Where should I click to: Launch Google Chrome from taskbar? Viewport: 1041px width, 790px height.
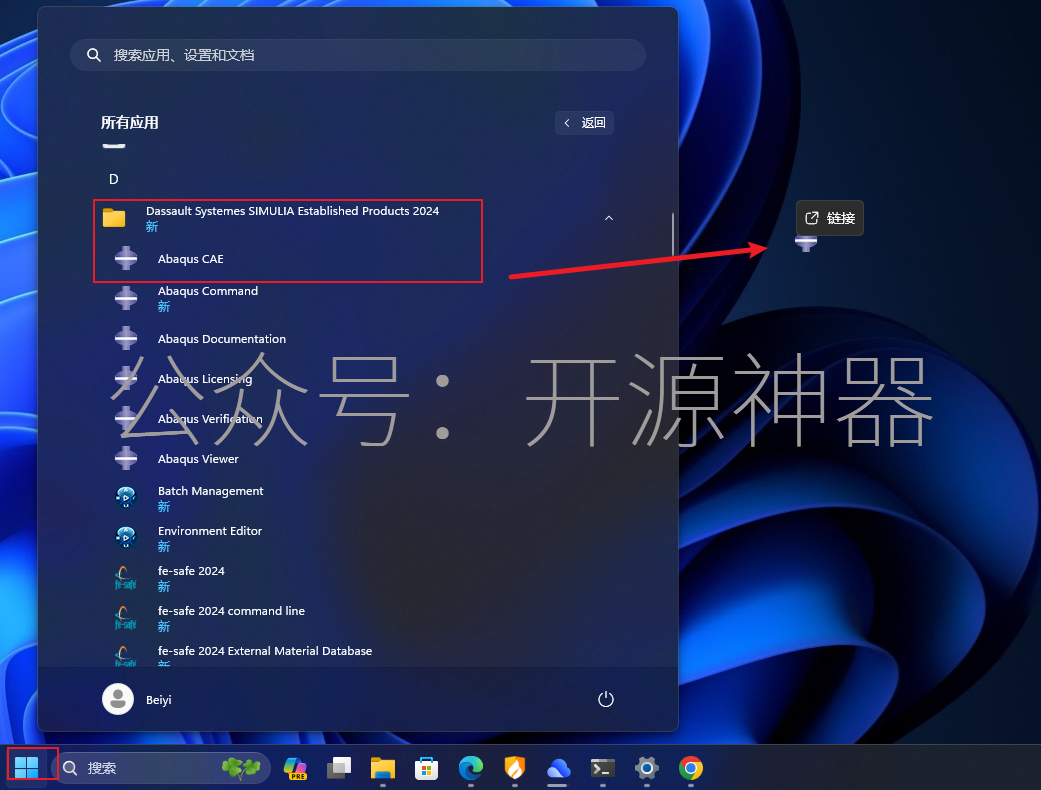click(690, 768)
